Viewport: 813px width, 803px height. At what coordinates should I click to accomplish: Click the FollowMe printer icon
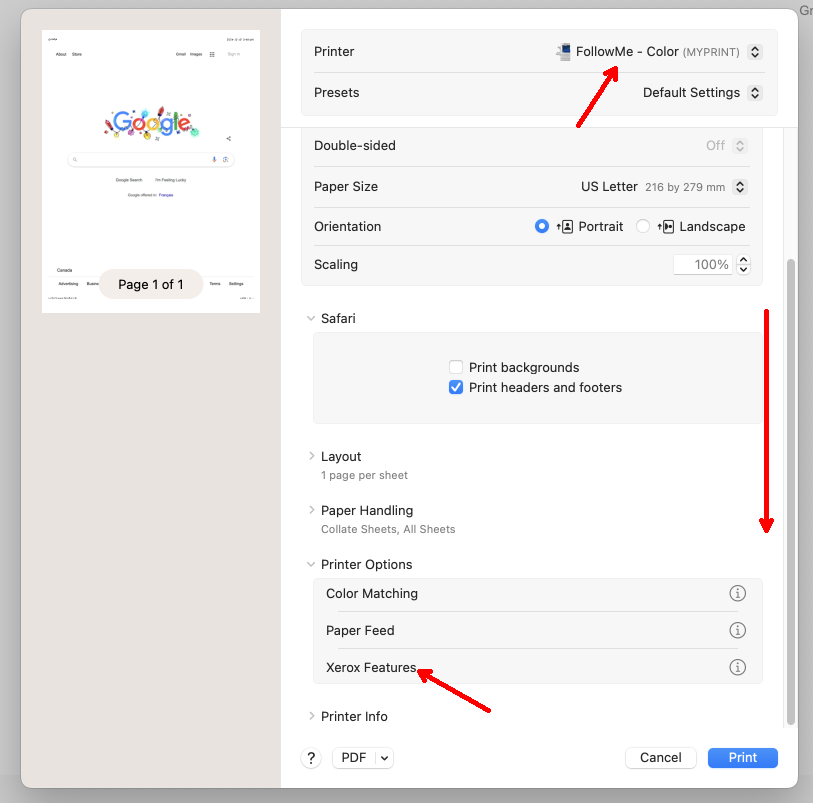[564, 52]
